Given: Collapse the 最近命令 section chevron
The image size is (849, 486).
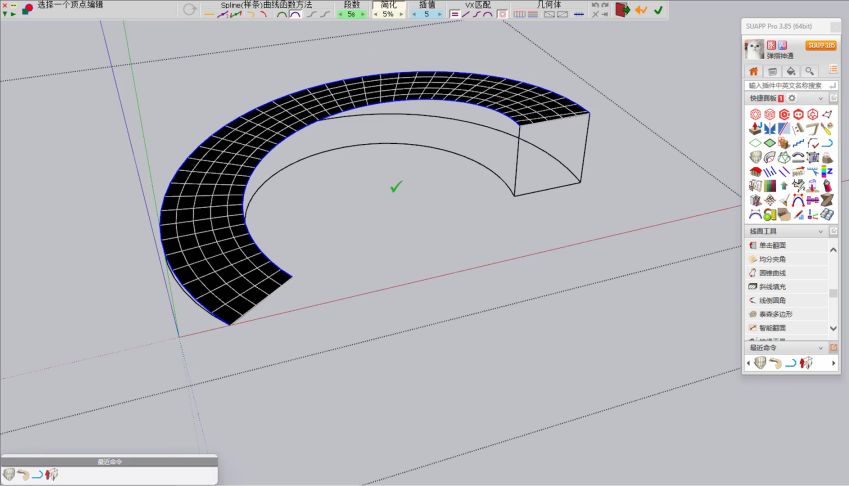Looking at the screenshot, I should 821,348.
